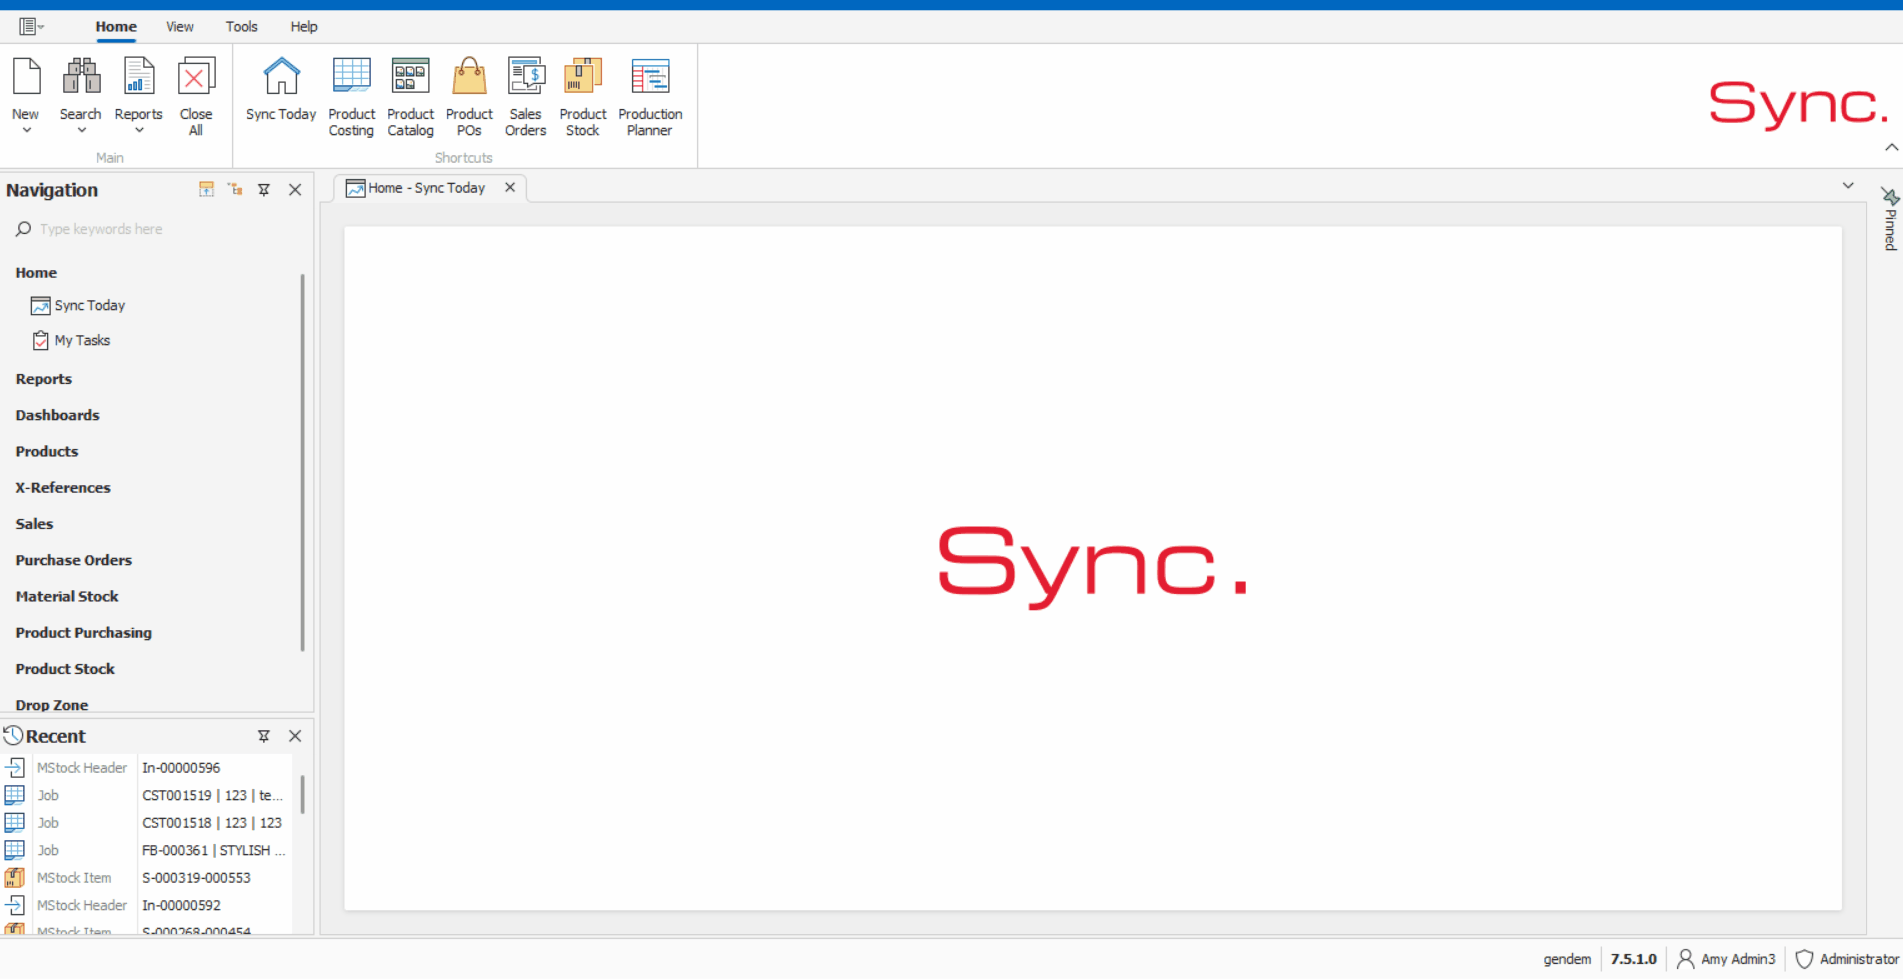
Task: Click the Navigation panel vertical scrollbar
Action: (x=302, y=462)
